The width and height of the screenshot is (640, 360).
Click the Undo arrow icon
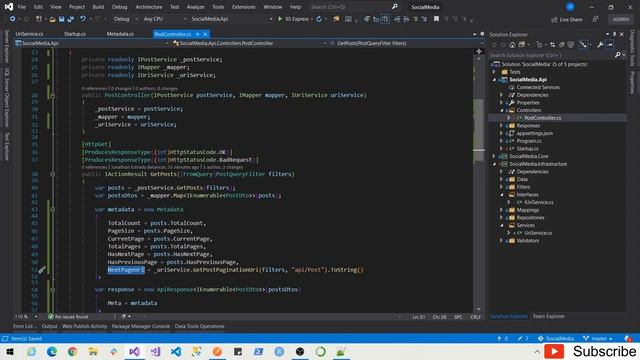83,19
